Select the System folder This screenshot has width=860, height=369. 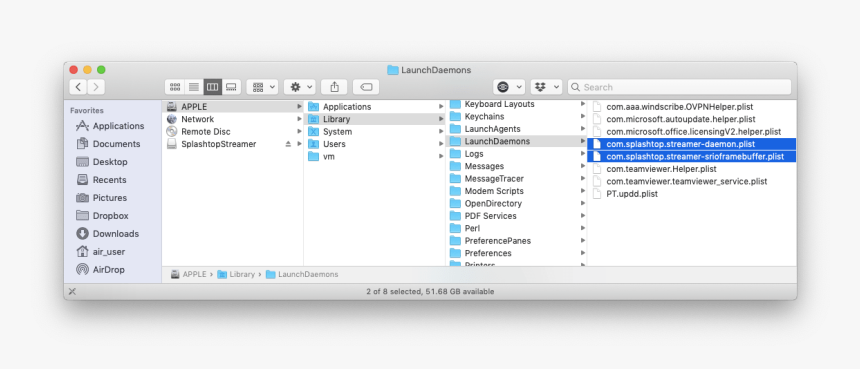[x=374, y=132]
